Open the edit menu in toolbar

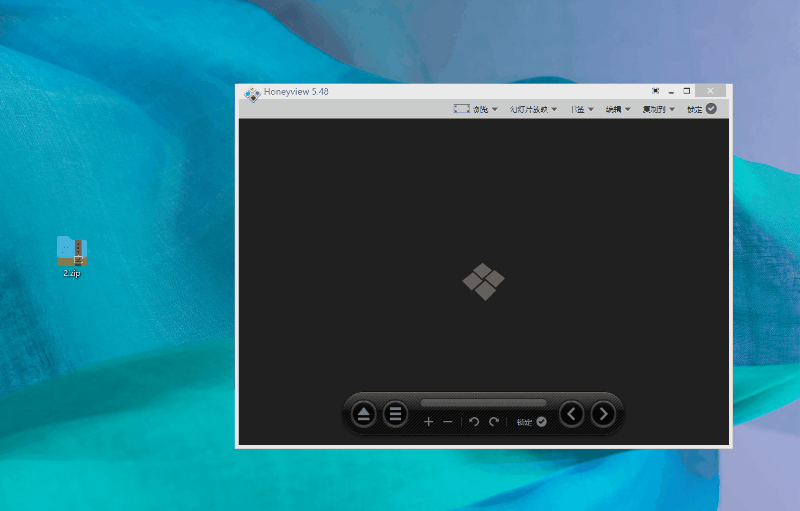pyautogui.click(x=617, y=109)
